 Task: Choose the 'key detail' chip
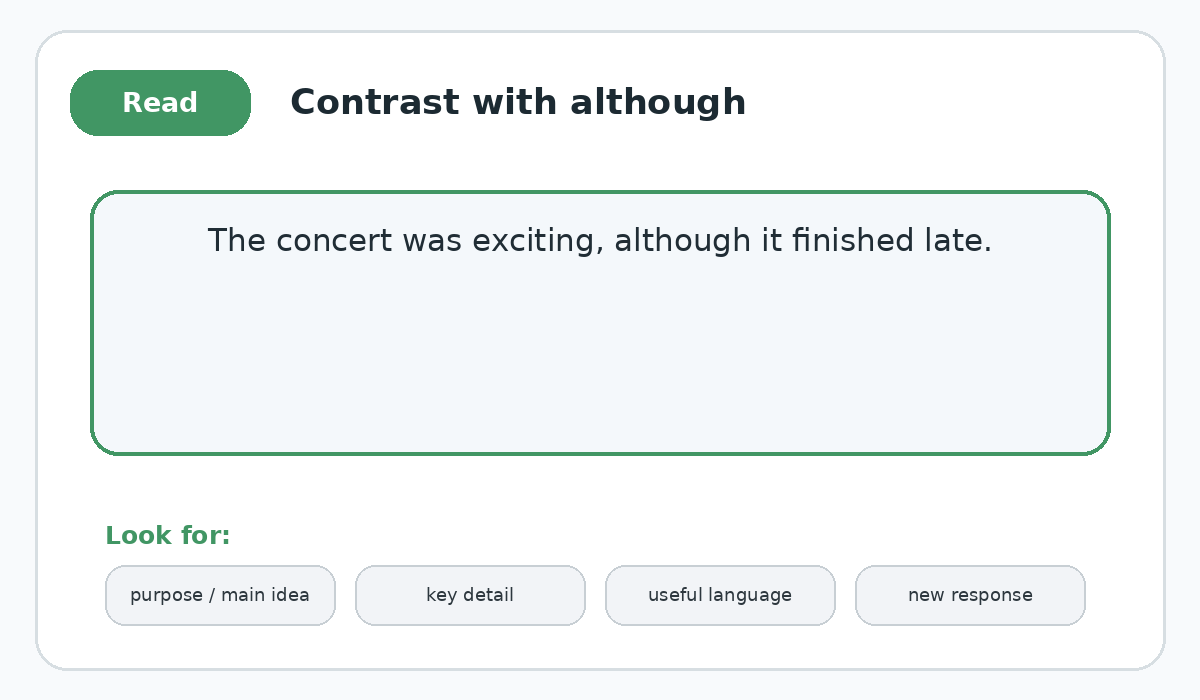click(470, 595)
